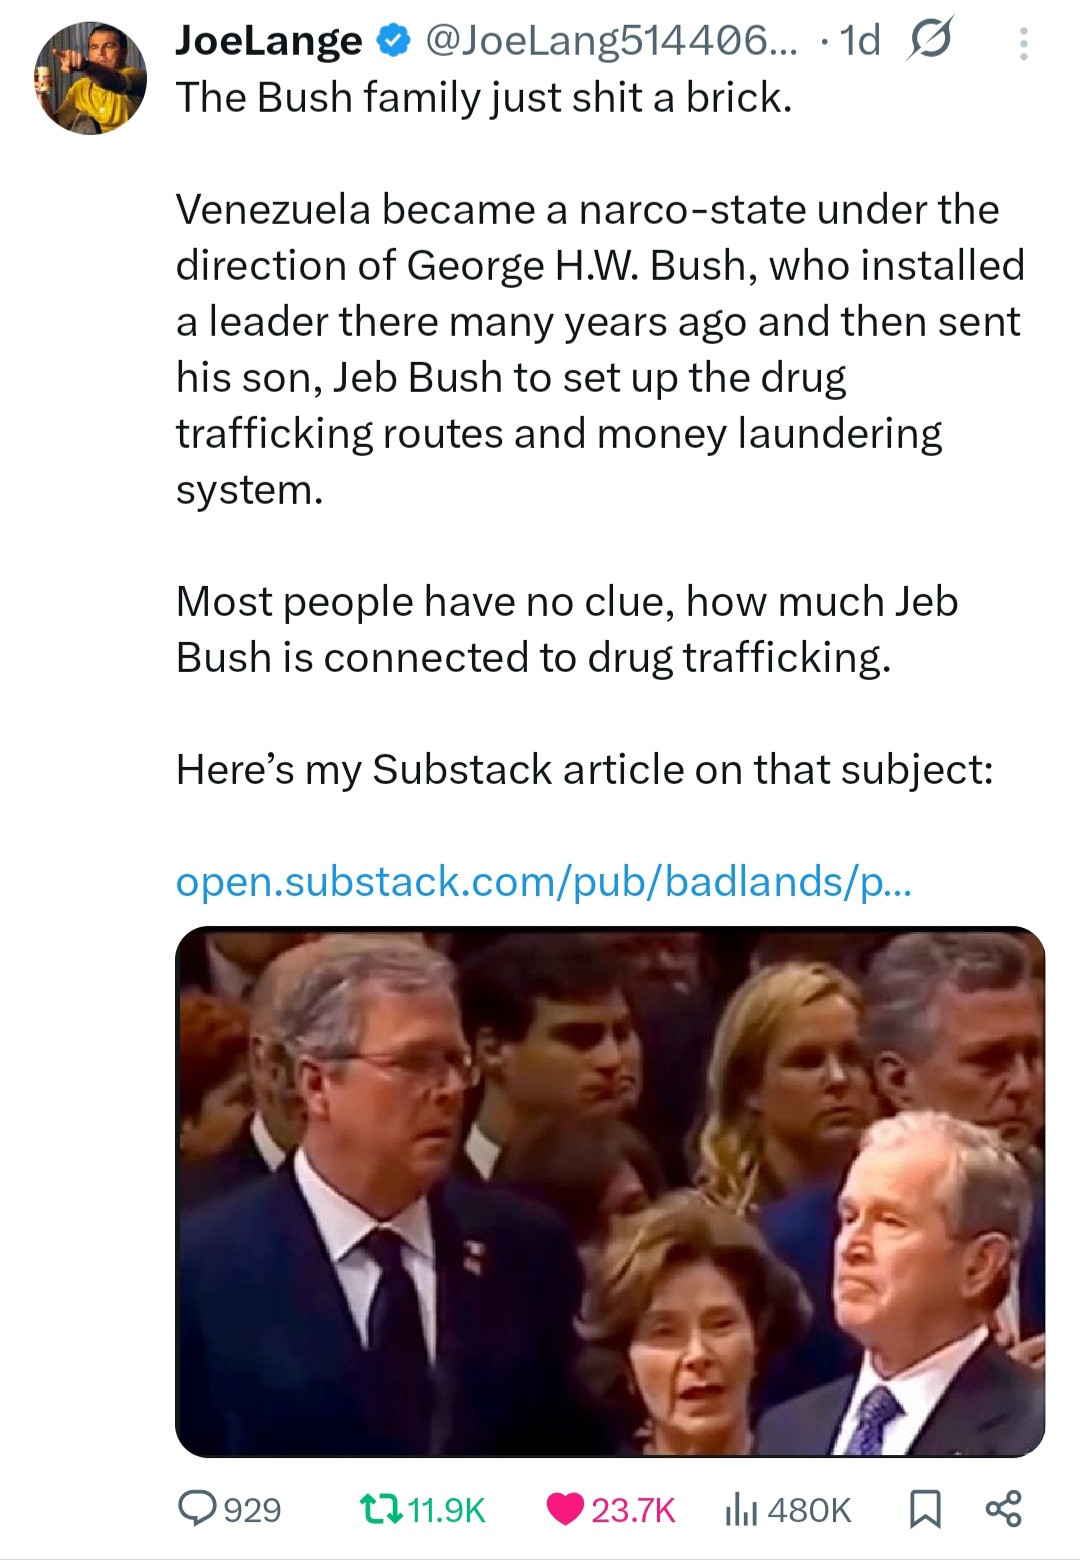Image resolution: width=1080 pixels, height=1563 pixels.
Task: Tap the slashed-circle icon beside the timestamp
Action: (929, 40)
